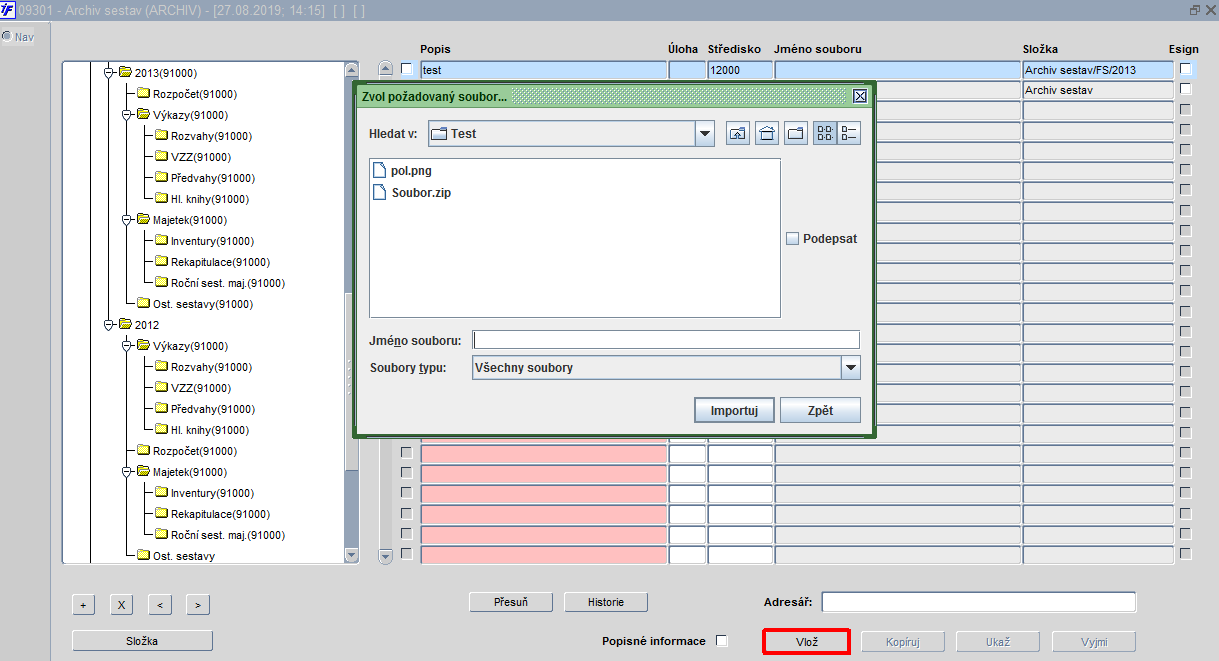This screenshot has height=661, width=1219.
Task: Click the Zpět button
Action: tap(820, 410)
